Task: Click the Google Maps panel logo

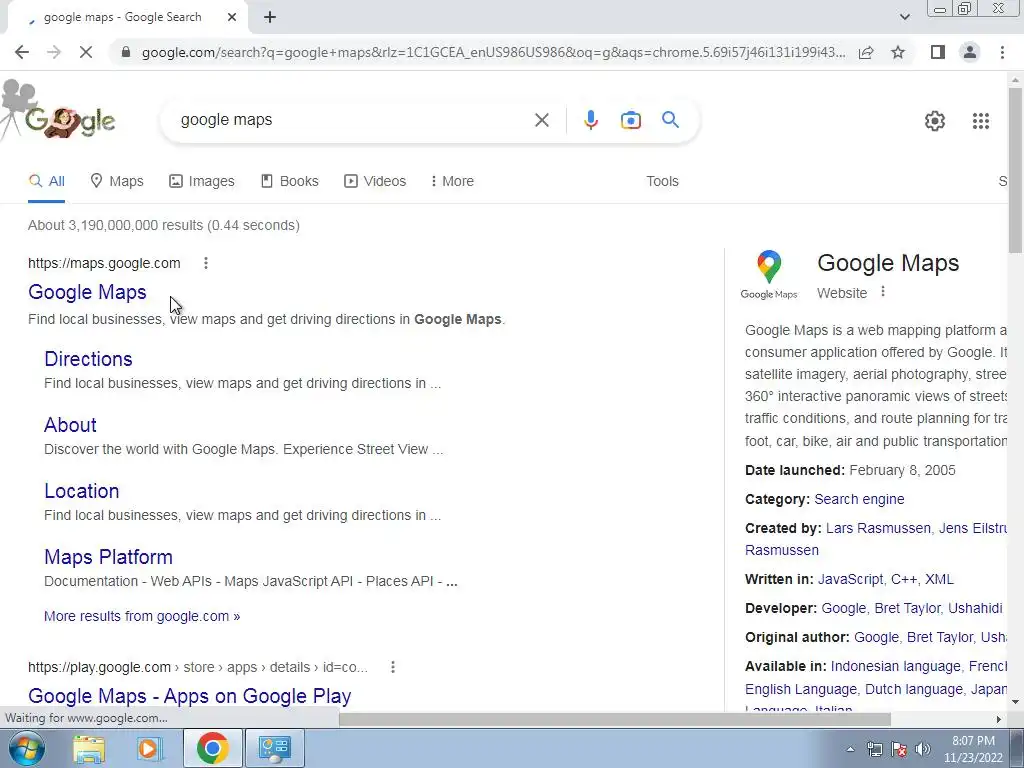Action: (769, 275)
